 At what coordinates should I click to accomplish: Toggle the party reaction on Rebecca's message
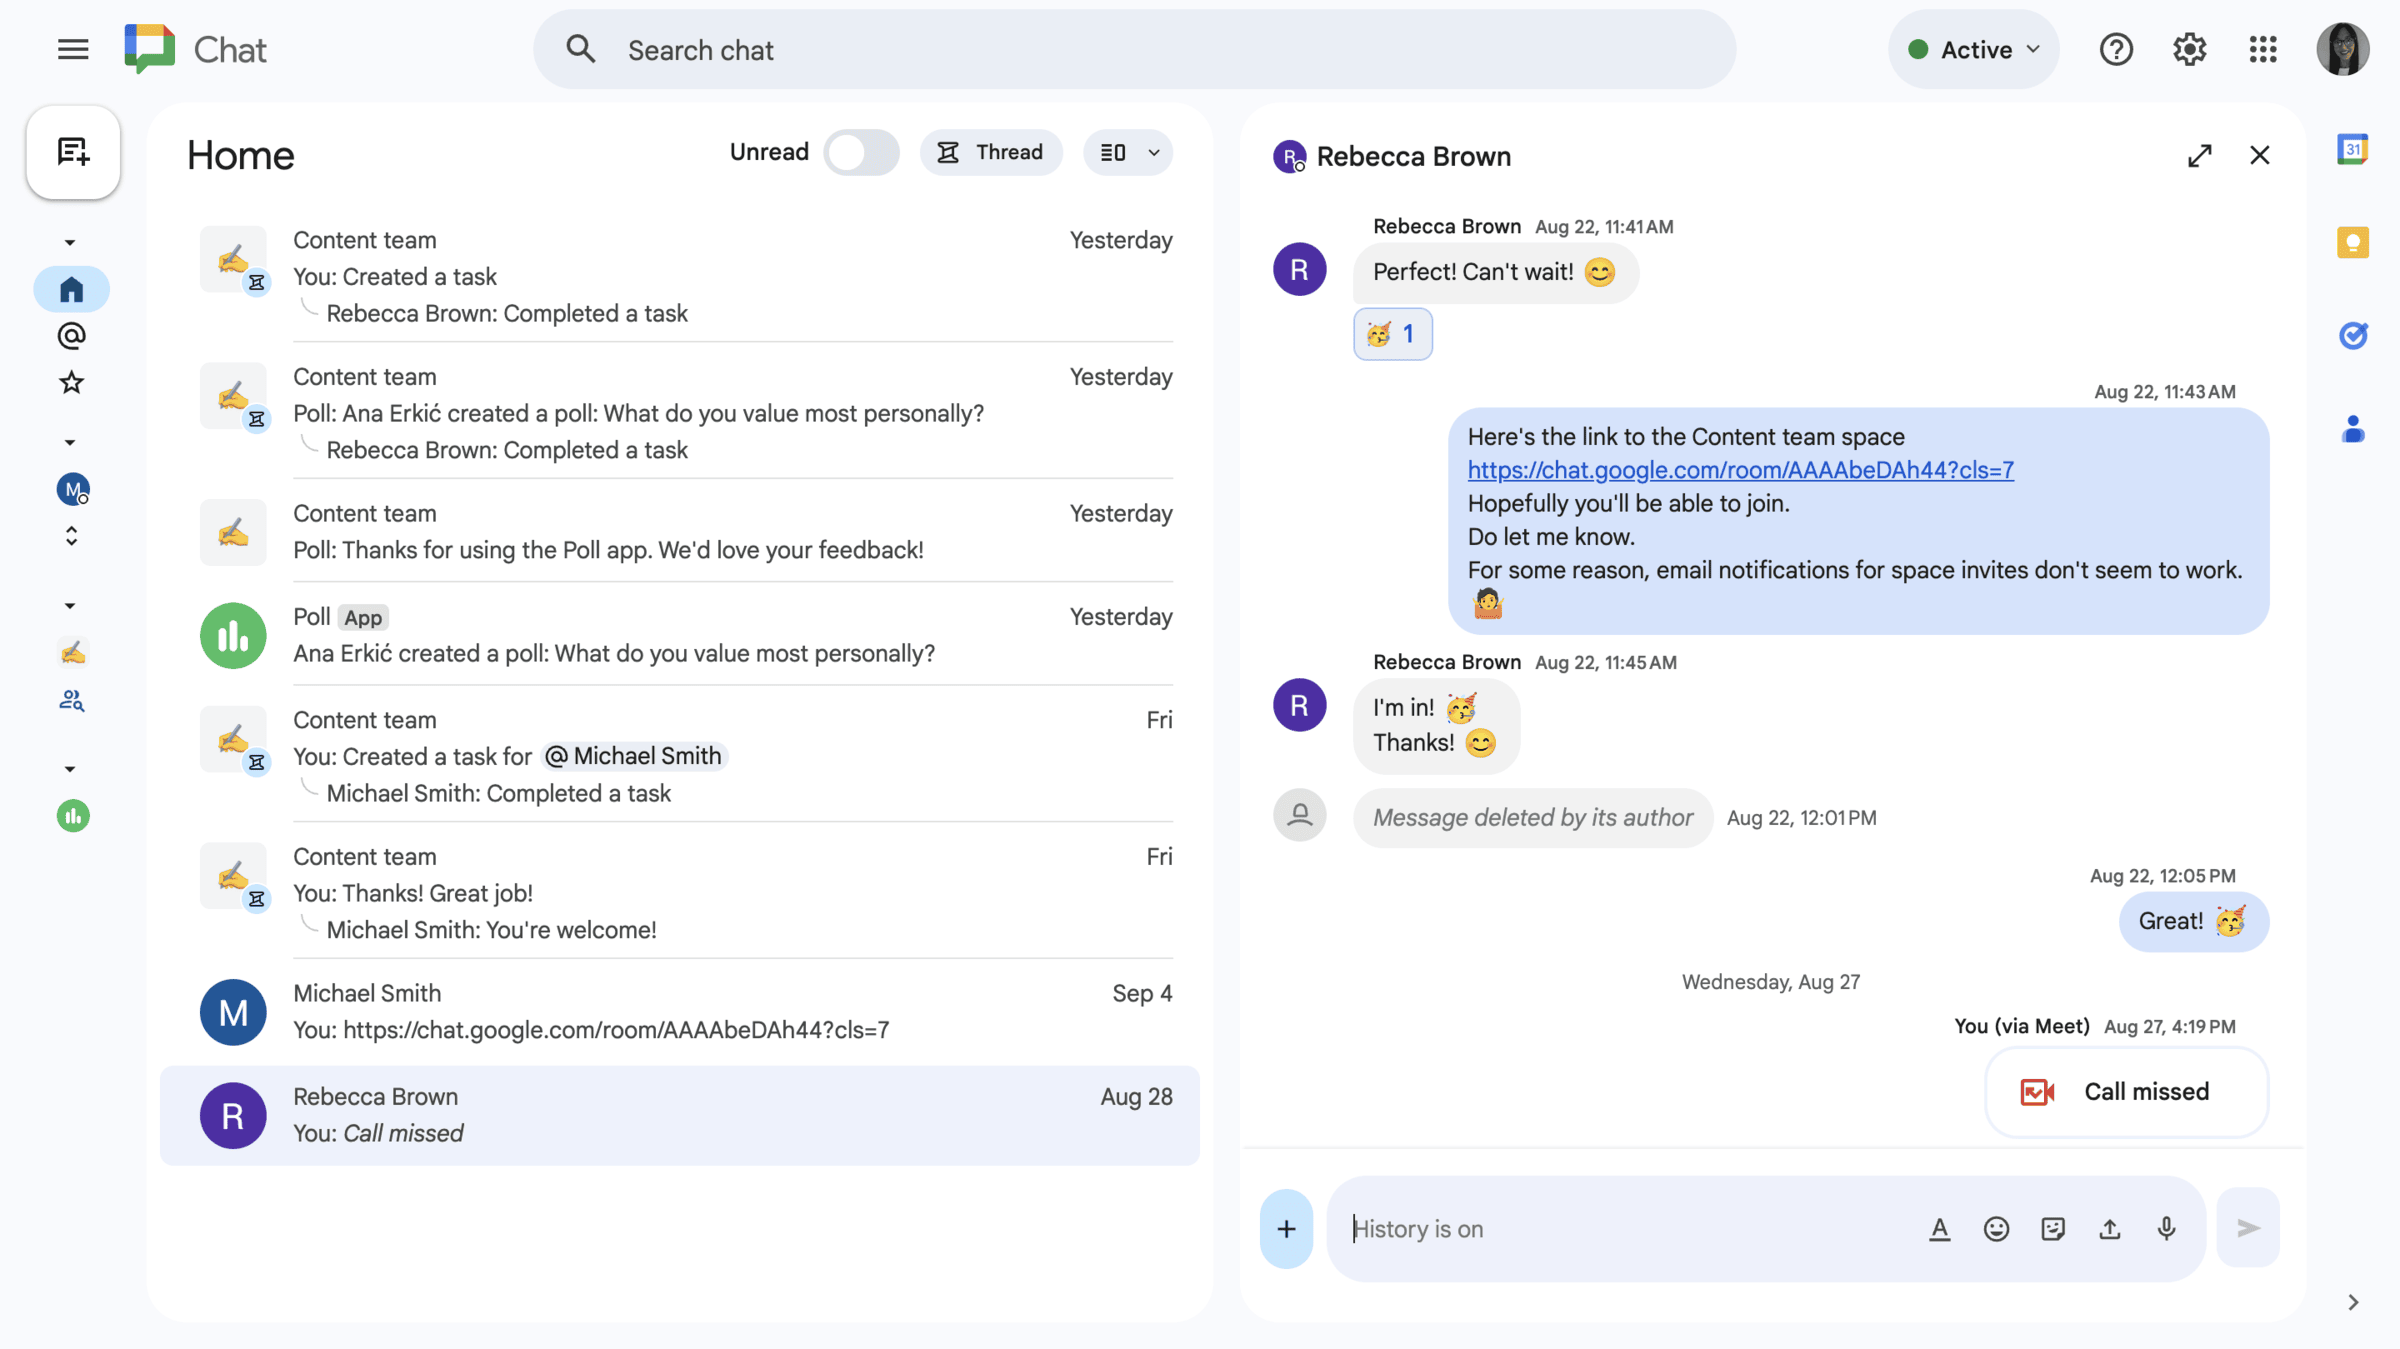[x=1392, y=333]
